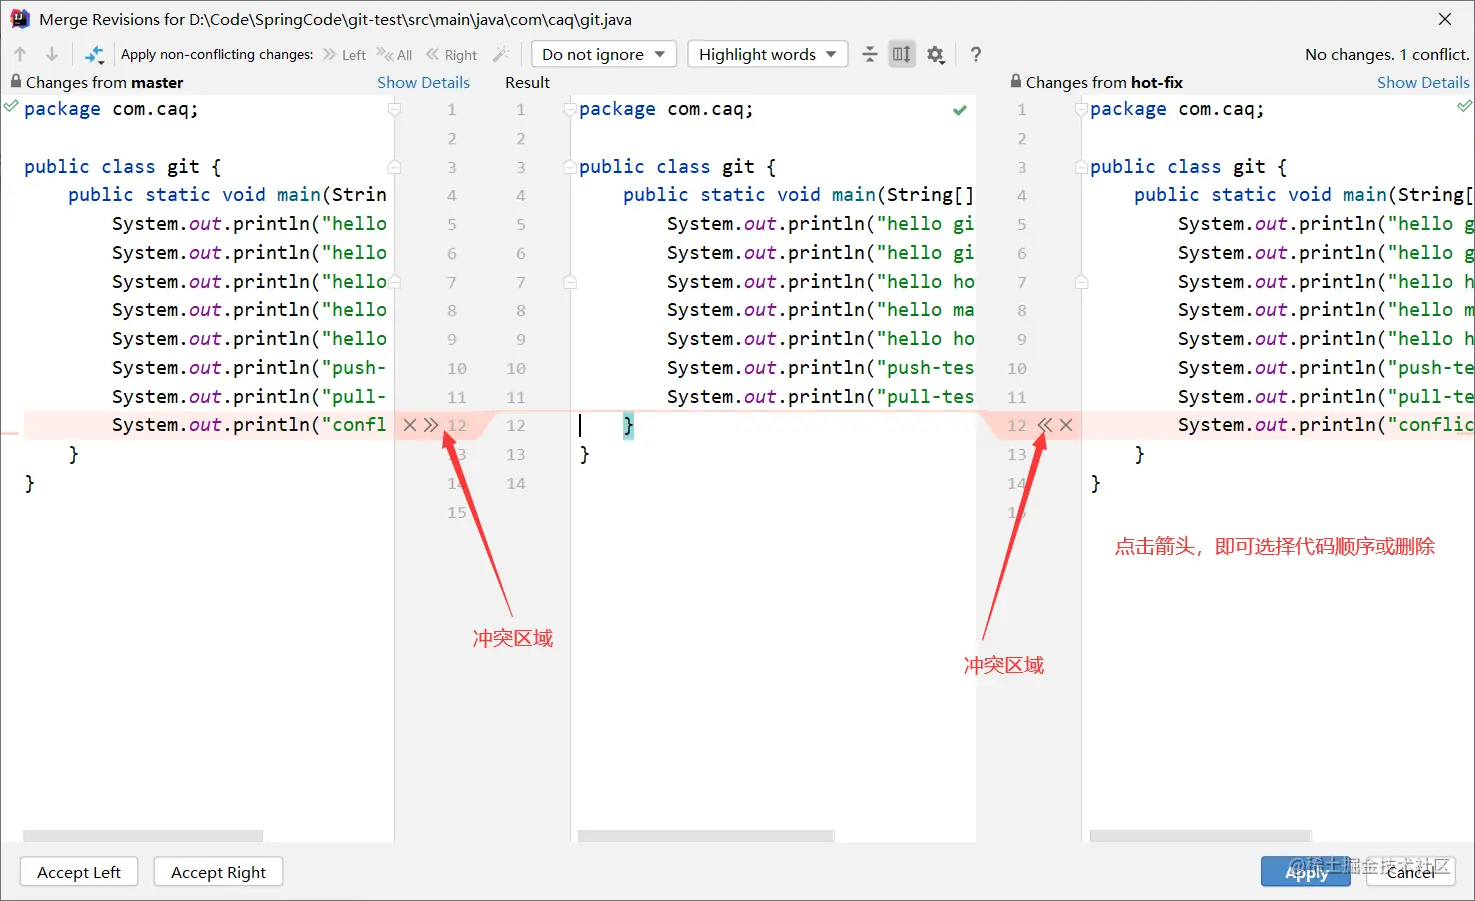
Task: Fold class git block in Result pane
Action: pyautogui.click(x=570, y=167)
